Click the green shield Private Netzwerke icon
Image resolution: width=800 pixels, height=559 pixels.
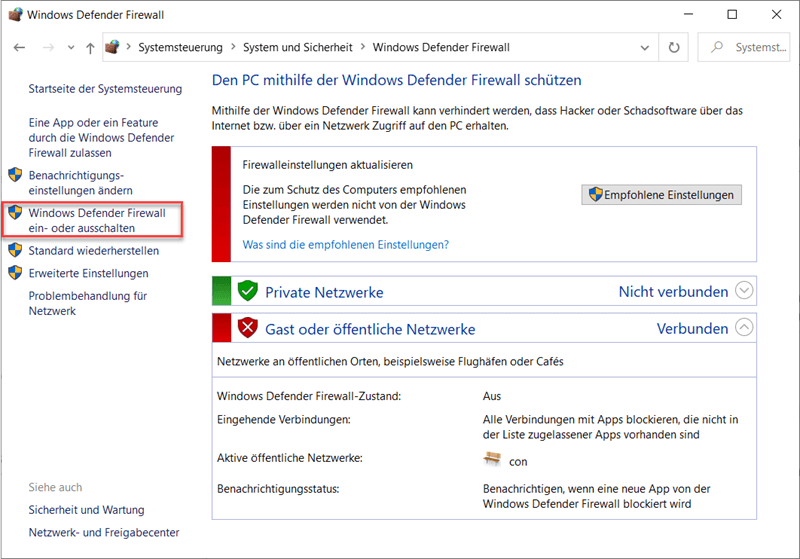point(247,291)
